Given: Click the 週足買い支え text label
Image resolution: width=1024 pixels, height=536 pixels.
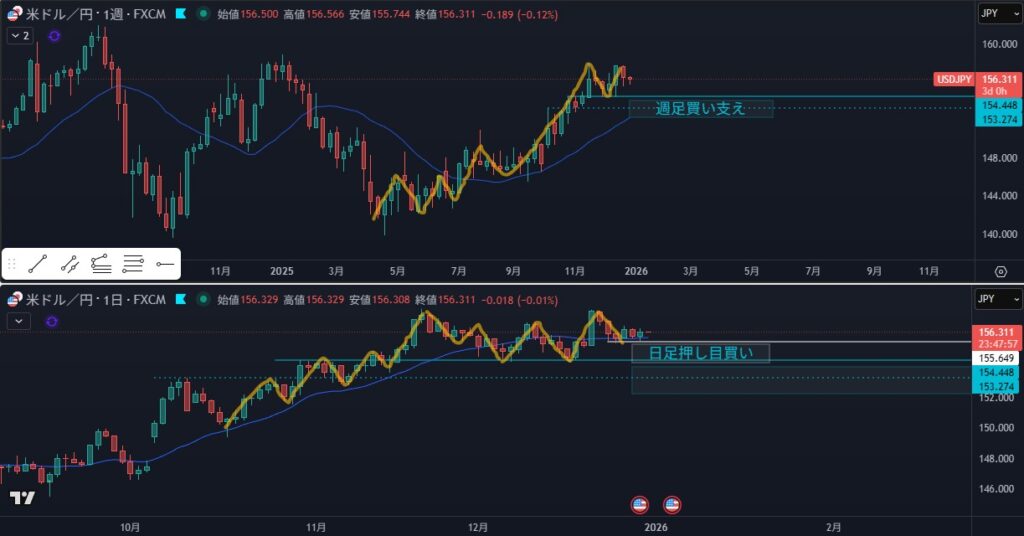Looking at the screenshot, I should tap(700, 108).
